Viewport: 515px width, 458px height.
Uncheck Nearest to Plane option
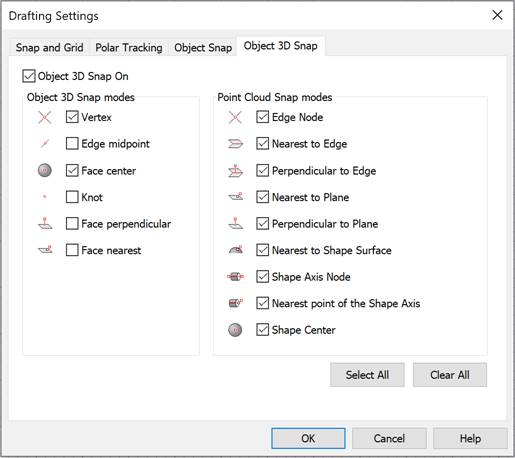pyautogui.click(x=262, y=197)
